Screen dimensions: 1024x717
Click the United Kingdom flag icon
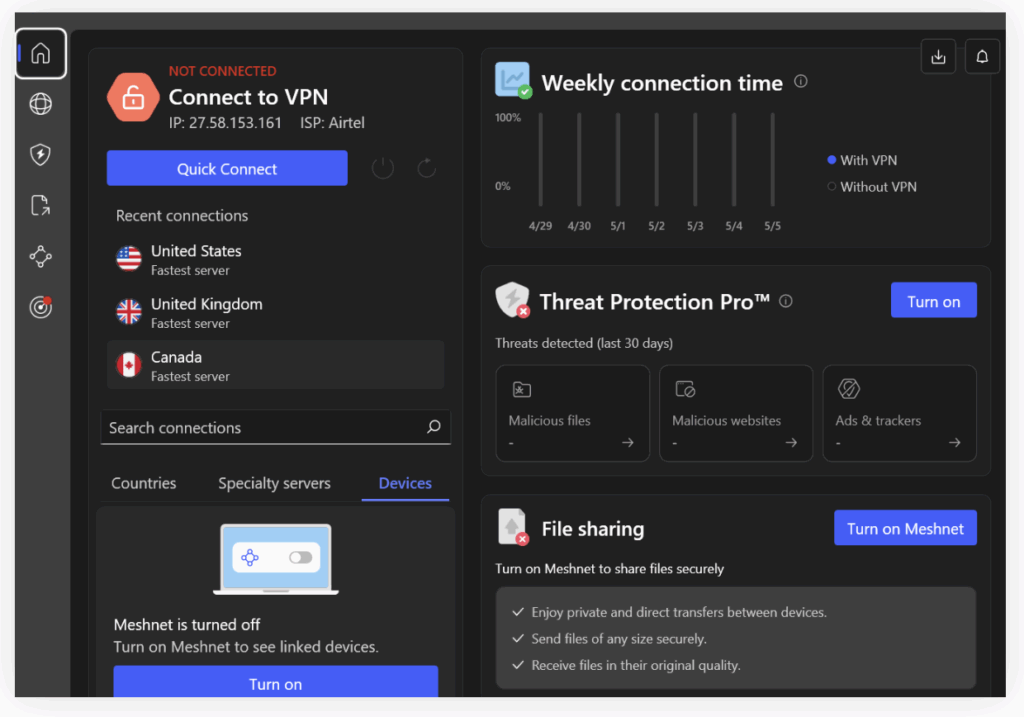129,312
